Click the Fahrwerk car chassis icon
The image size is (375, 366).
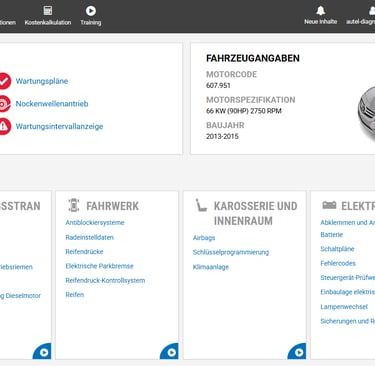click(74, 205)
